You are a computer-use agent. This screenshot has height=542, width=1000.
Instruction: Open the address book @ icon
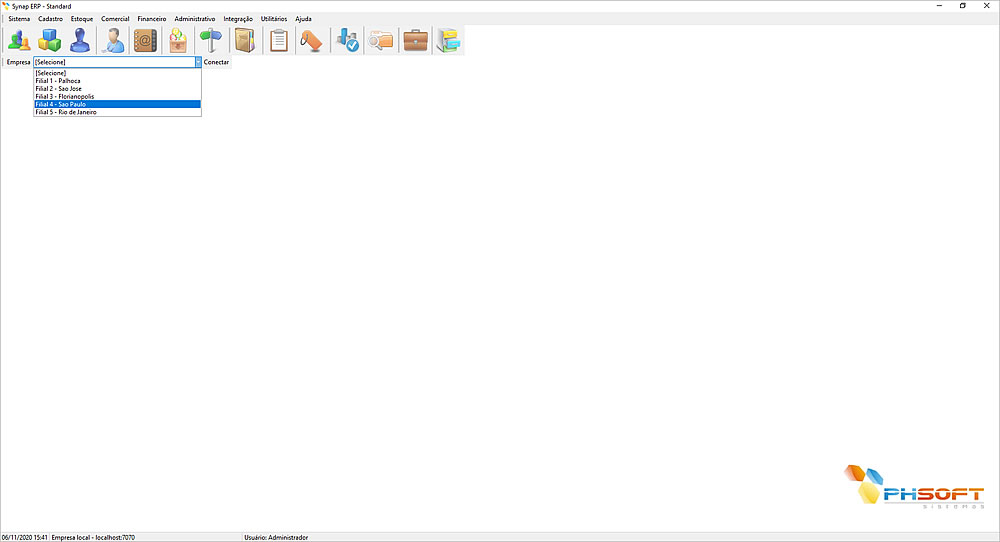[146, 40]
